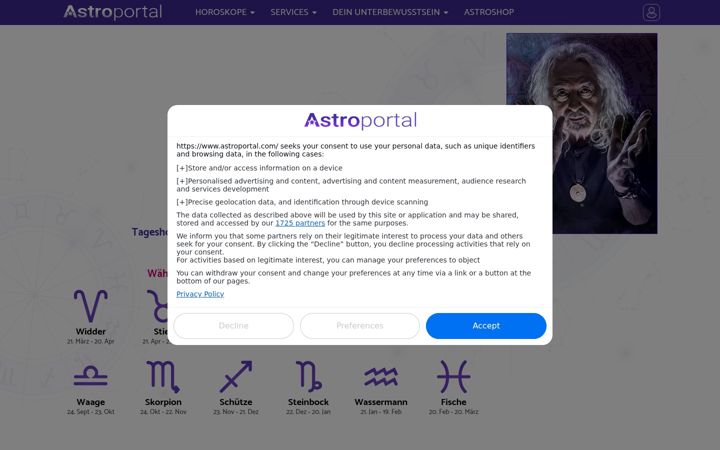Click the Fische label text

click(x=453, y=402)
